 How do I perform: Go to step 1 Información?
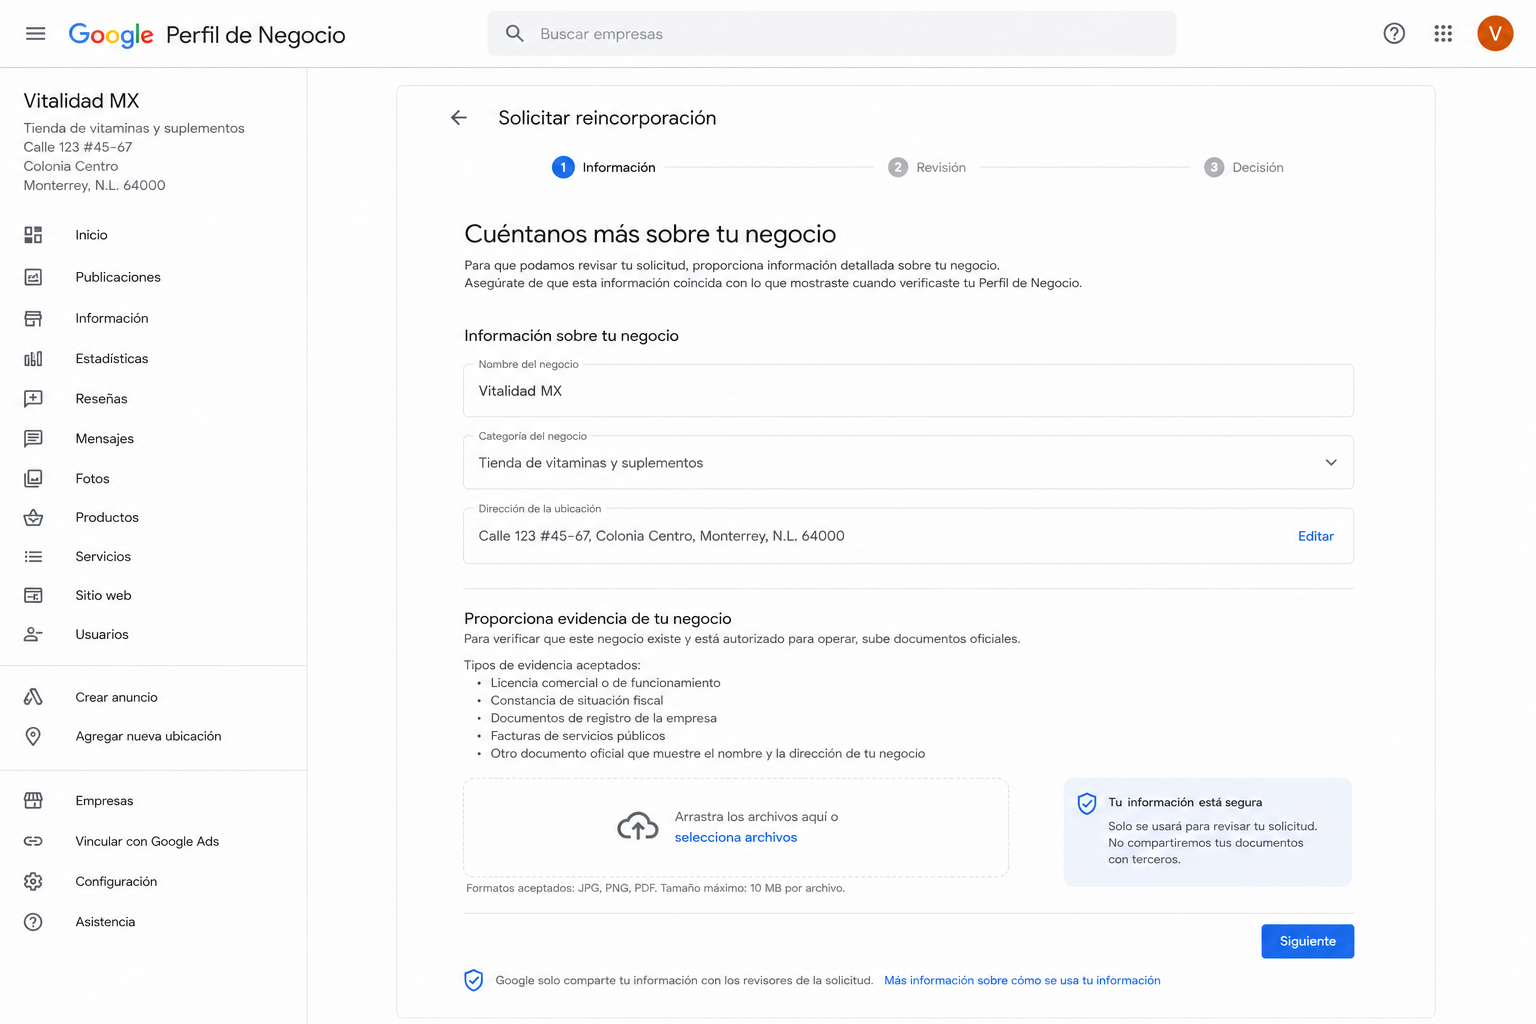(x=604, y=167)
